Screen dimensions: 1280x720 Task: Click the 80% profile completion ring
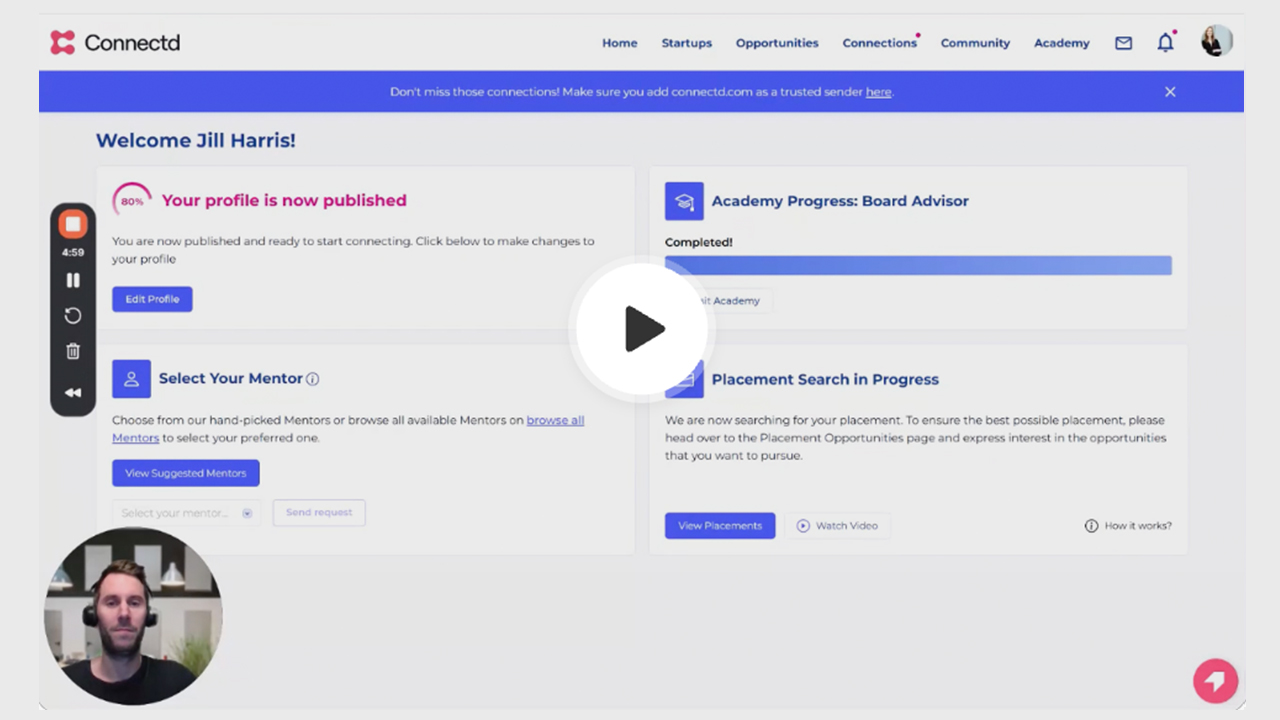pyautogui.click(x=132, y=201)
